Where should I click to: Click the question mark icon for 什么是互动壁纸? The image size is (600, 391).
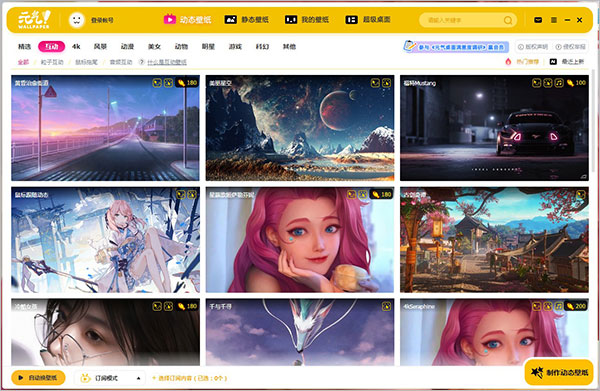click(142, 62)
